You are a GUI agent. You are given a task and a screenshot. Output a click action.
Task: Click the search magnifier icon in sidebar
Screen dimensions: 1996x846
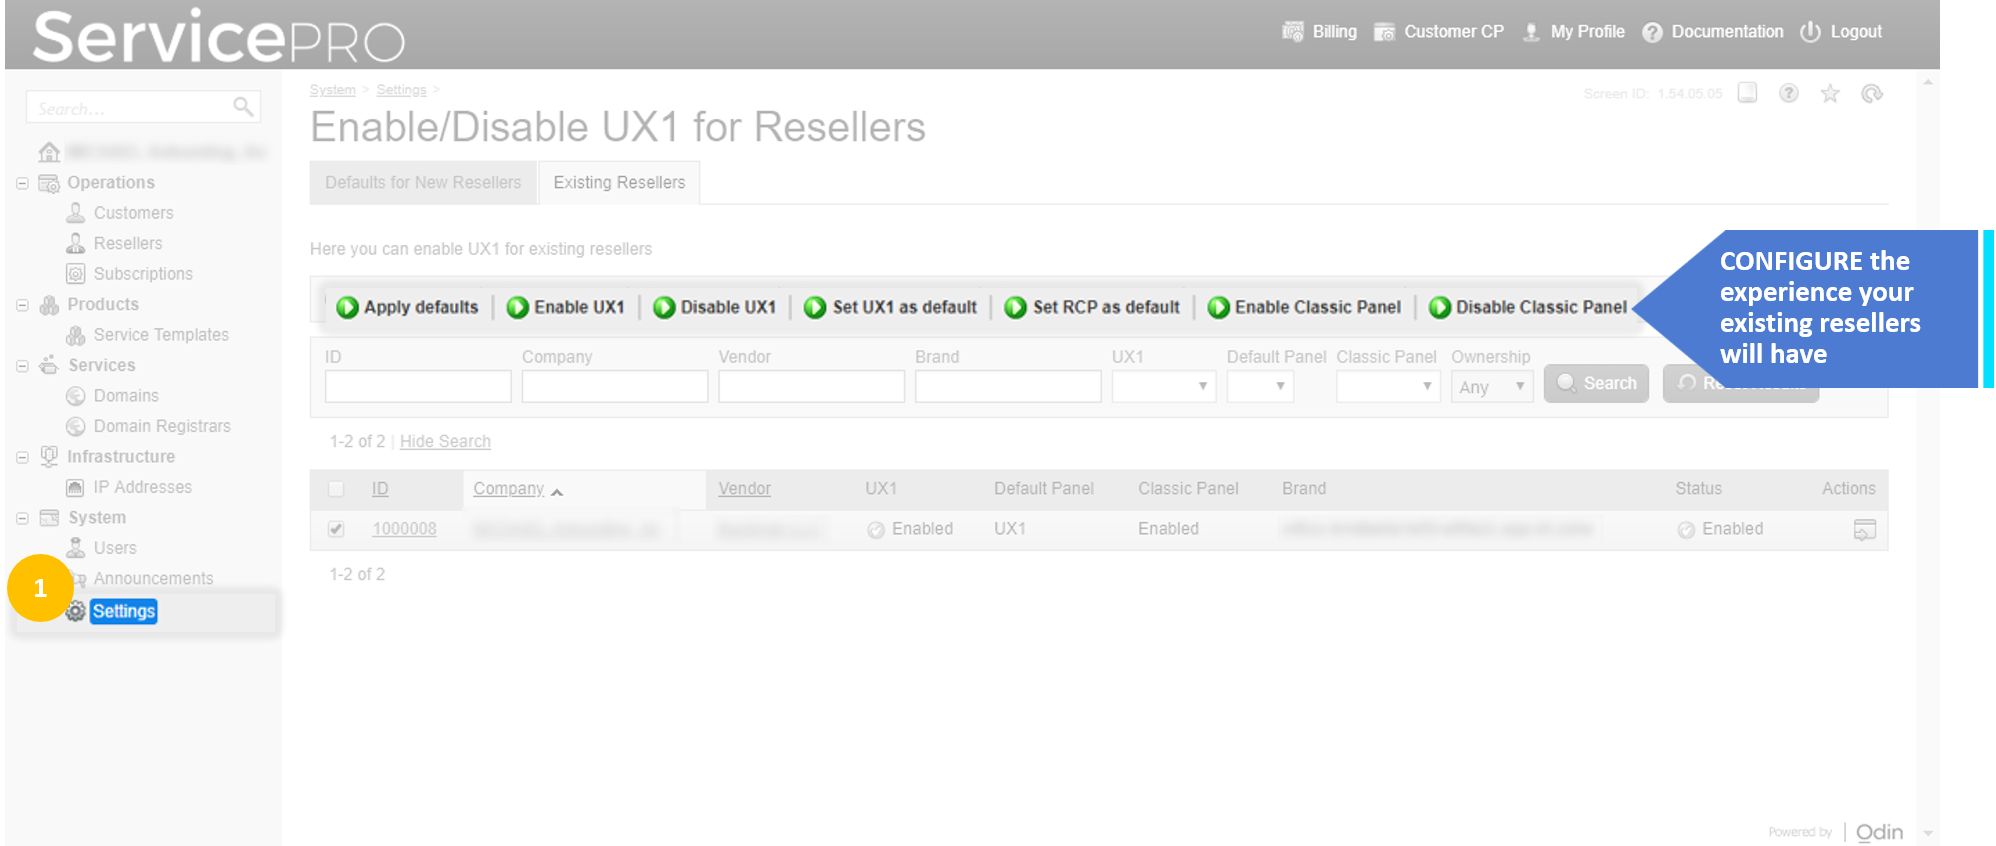pos(243,107)
